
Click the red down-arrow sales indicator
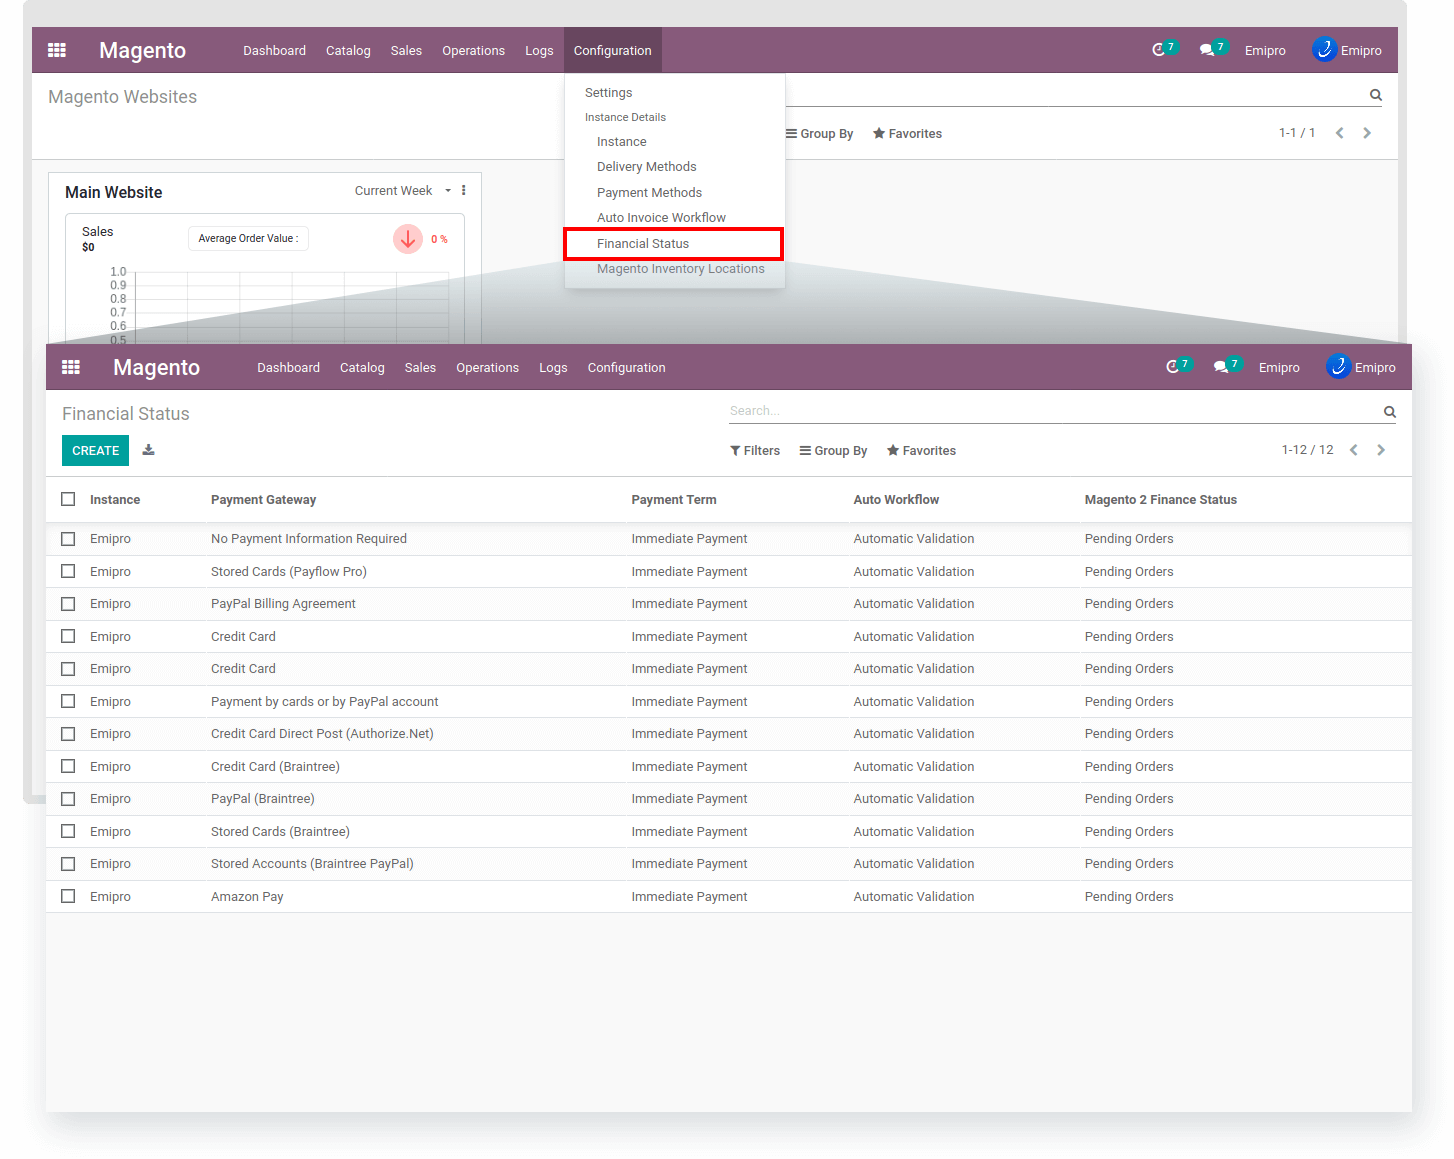(408, 239)
